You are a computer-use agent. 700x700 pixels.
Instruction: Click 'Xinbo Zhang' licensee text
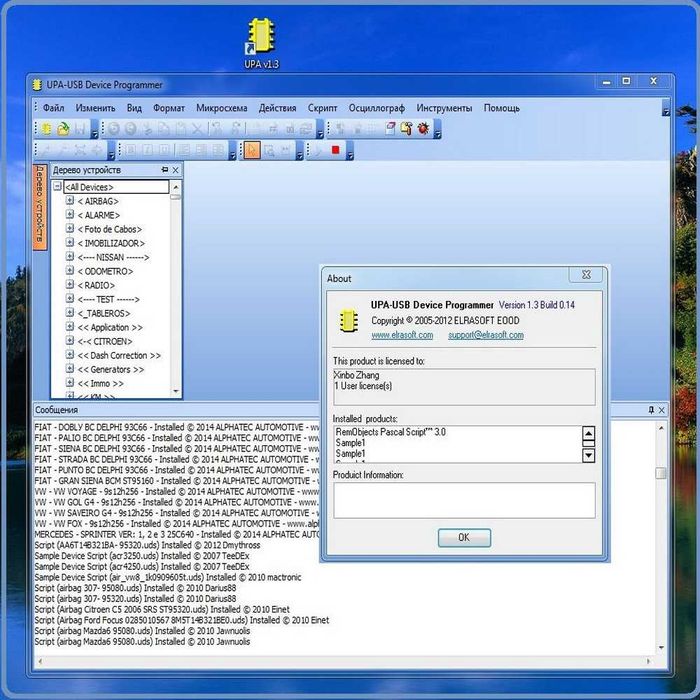[357, 375]
